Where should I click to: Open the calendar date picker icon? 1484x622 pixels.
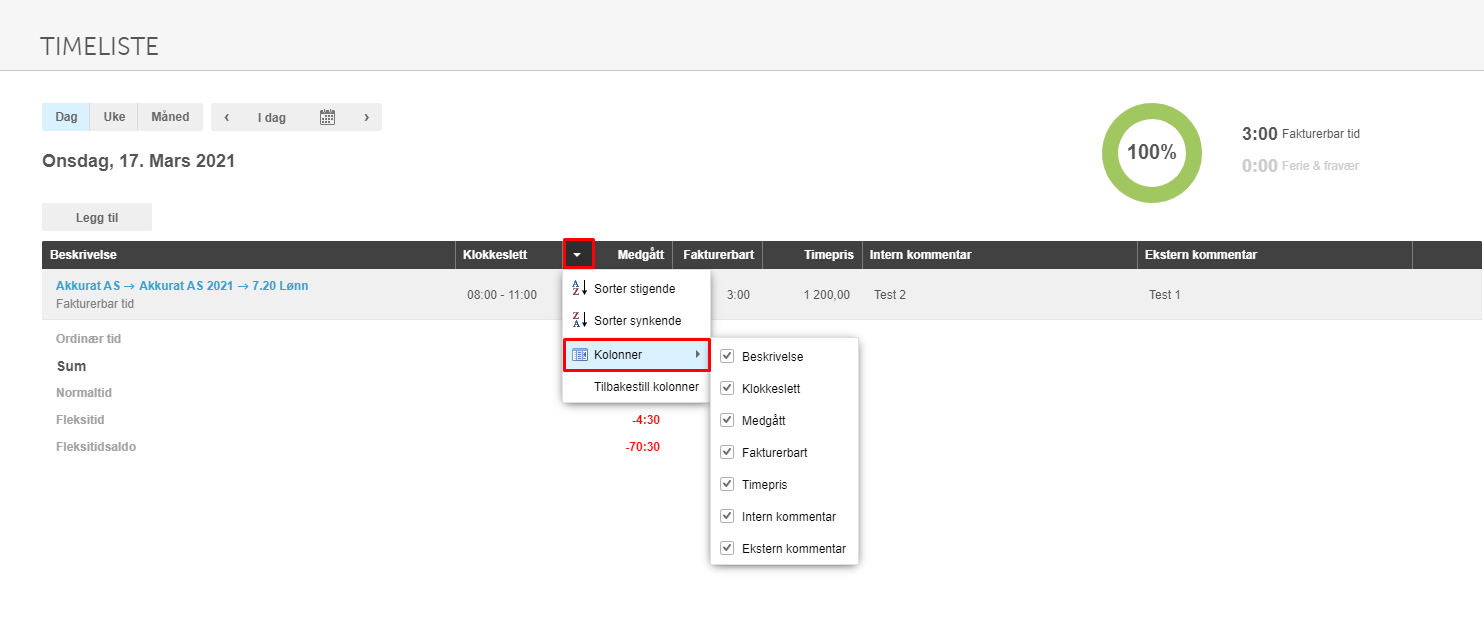327,117
